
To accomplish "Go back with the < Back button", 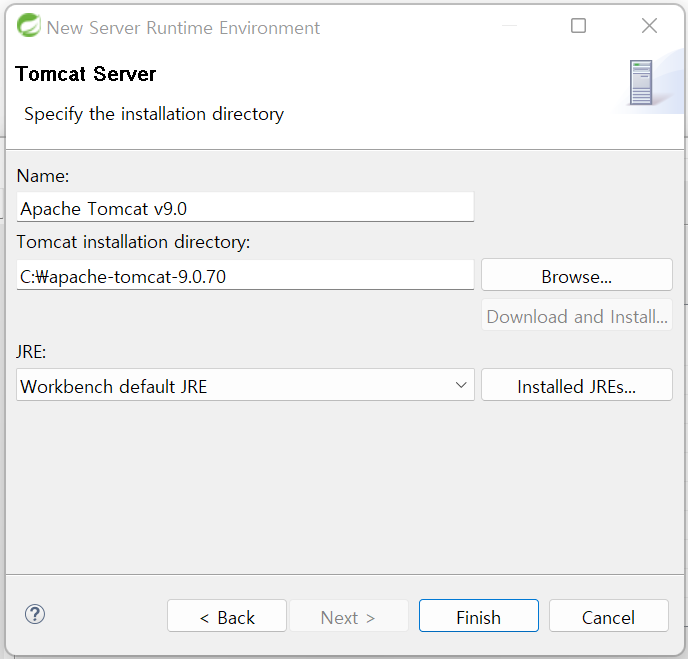I will (227, 616).
